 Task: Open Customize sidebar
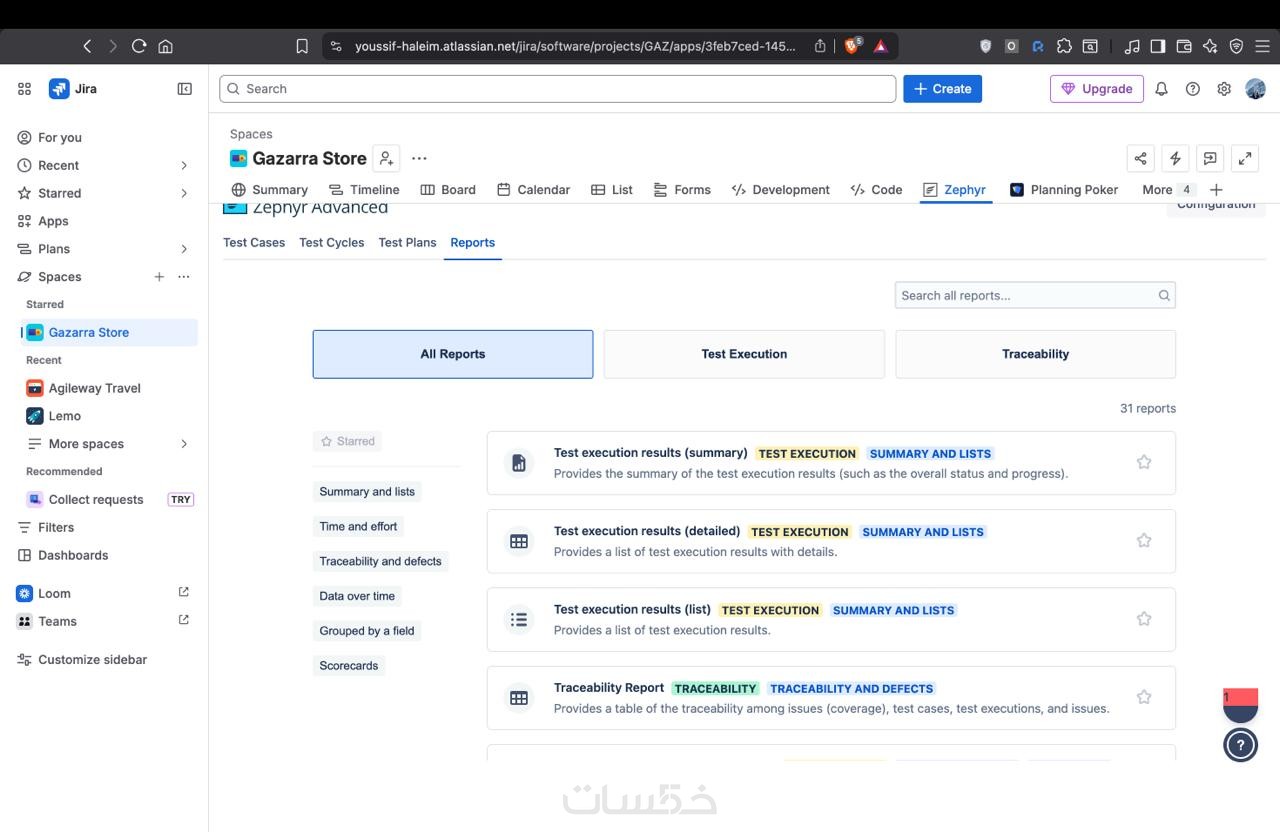pyautogui.click(x=82, y=660)
